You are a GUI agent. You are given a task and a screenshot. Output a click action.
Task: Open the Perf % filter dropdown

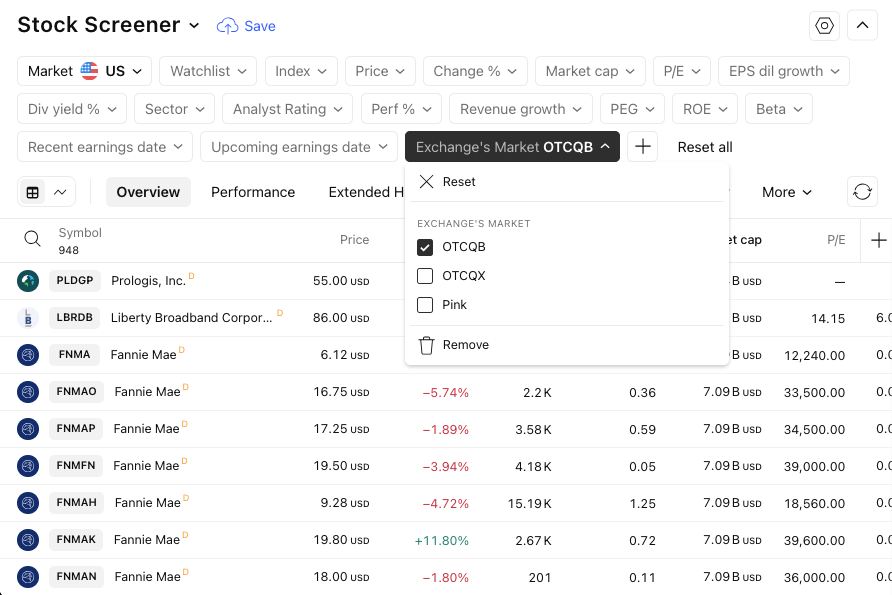click(x=402, y=109)
